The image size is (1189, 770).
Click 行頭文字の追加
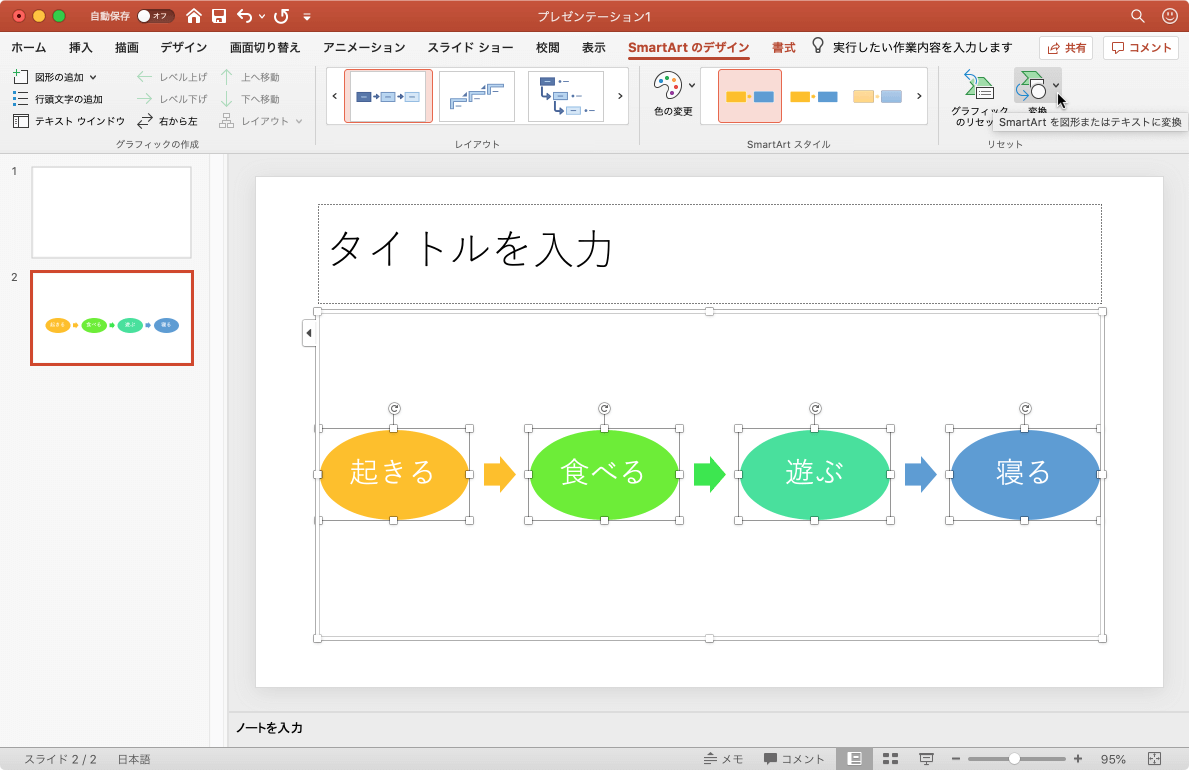point(58,99)
